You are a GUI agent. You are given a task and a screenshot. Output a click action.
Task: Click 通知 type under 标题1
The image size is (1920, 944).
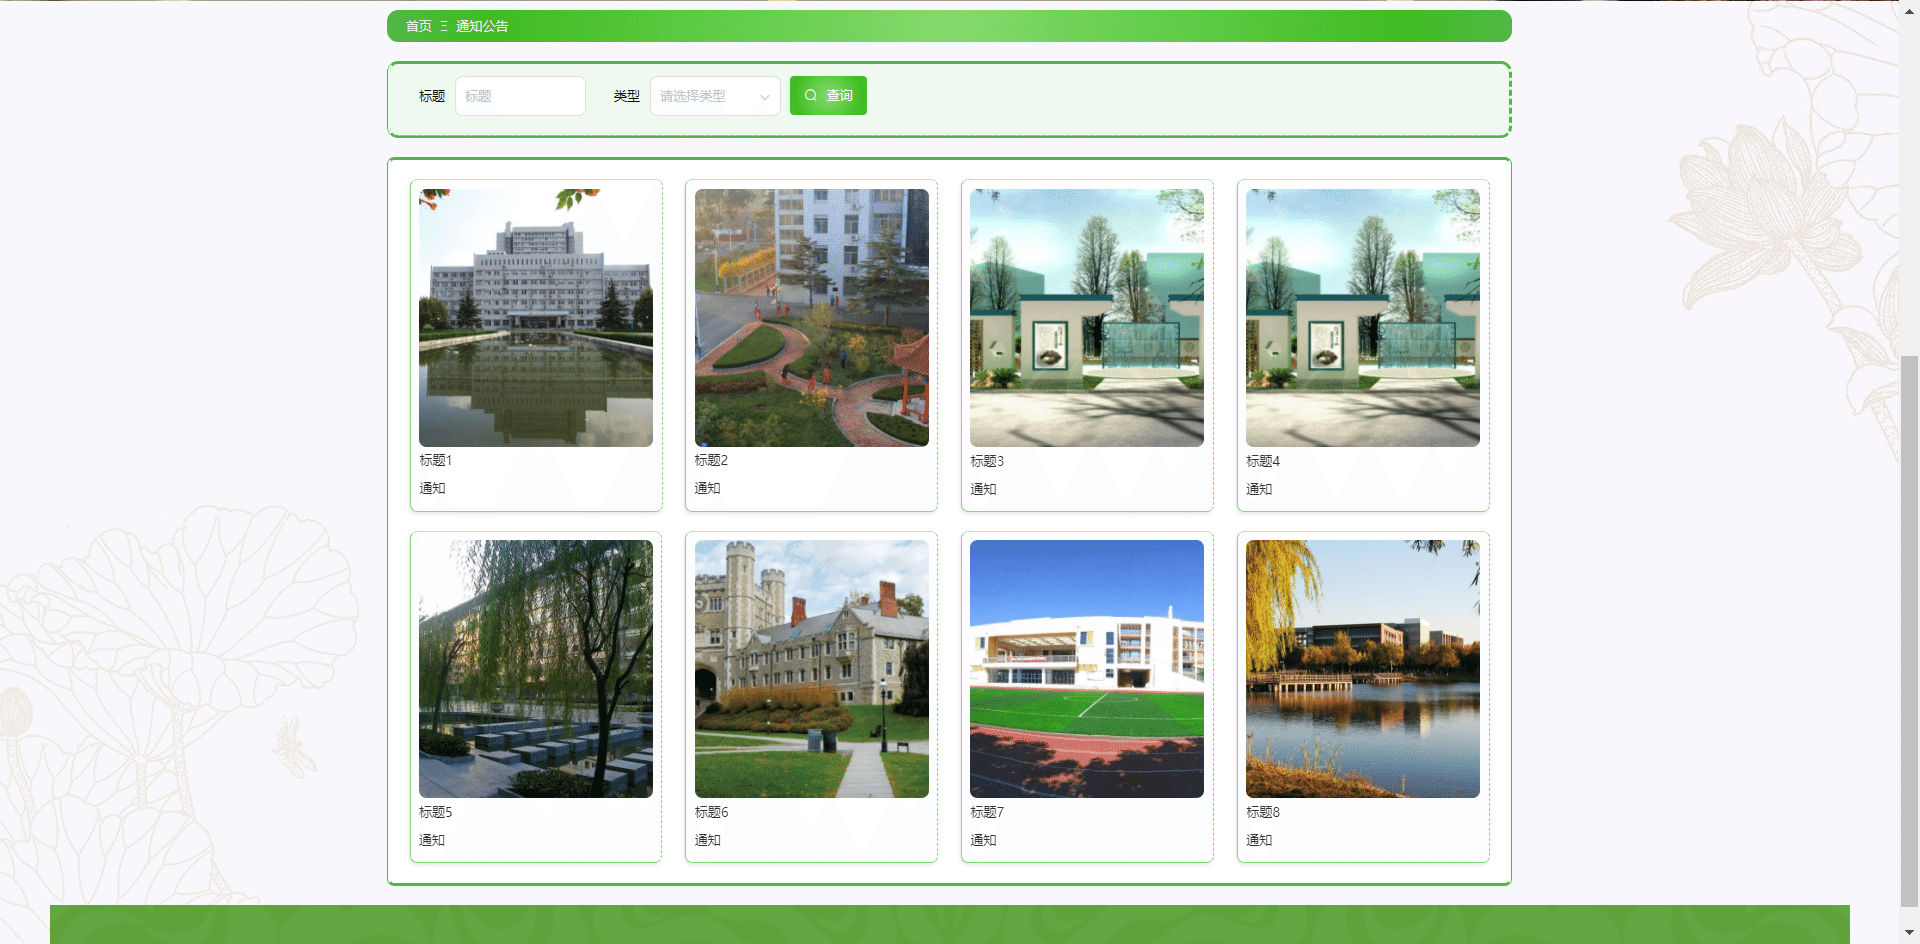pos(432,488)
